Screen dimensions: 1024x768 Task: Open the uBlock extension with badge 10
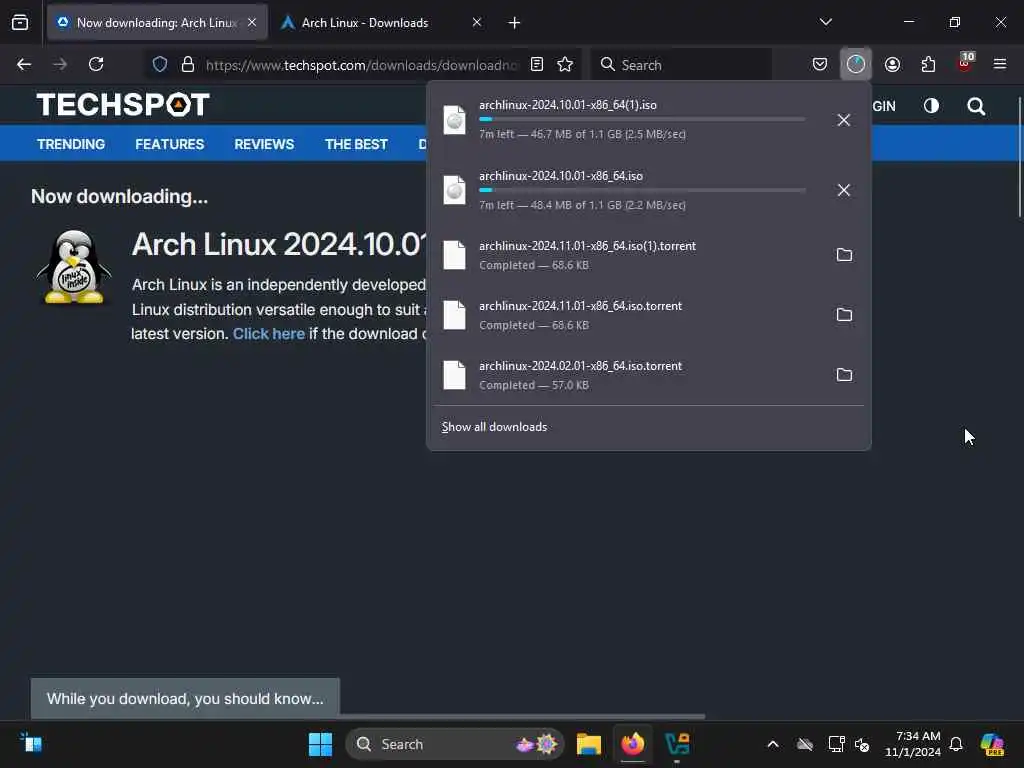tap(965, 63)
